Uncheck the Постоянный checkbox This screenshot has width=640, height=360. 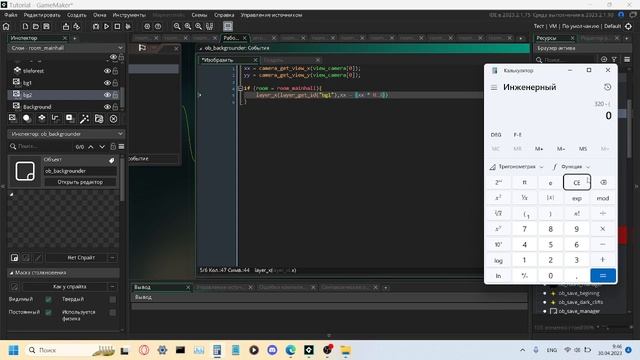(x=48, y=312)
